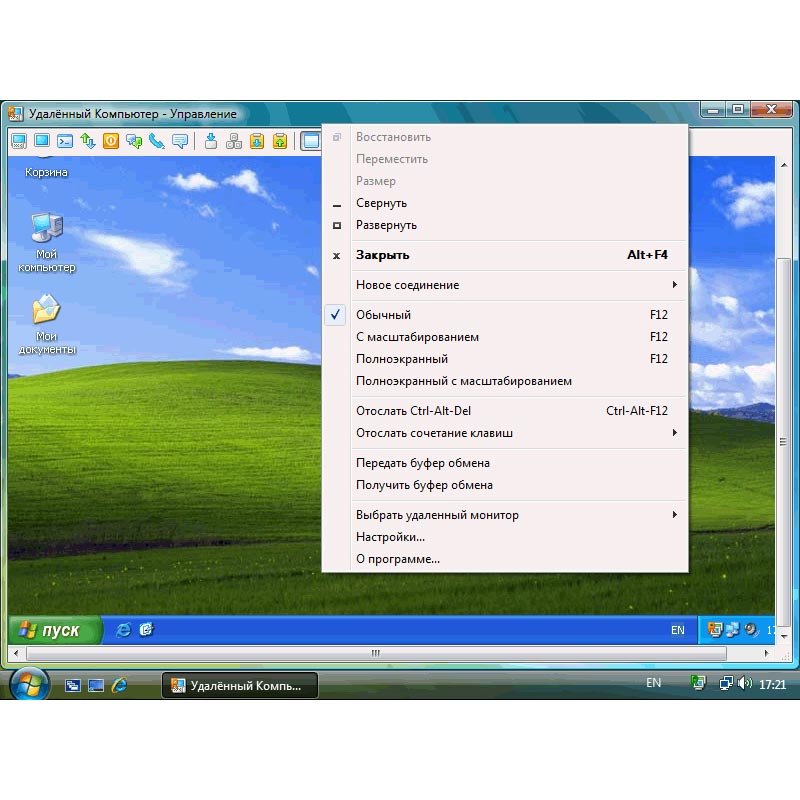Screen dimensions: 800x800
Task: Expand the Выбрать удаленный монитор submenu
Action: pyautogui.click(x=505, y=515)
